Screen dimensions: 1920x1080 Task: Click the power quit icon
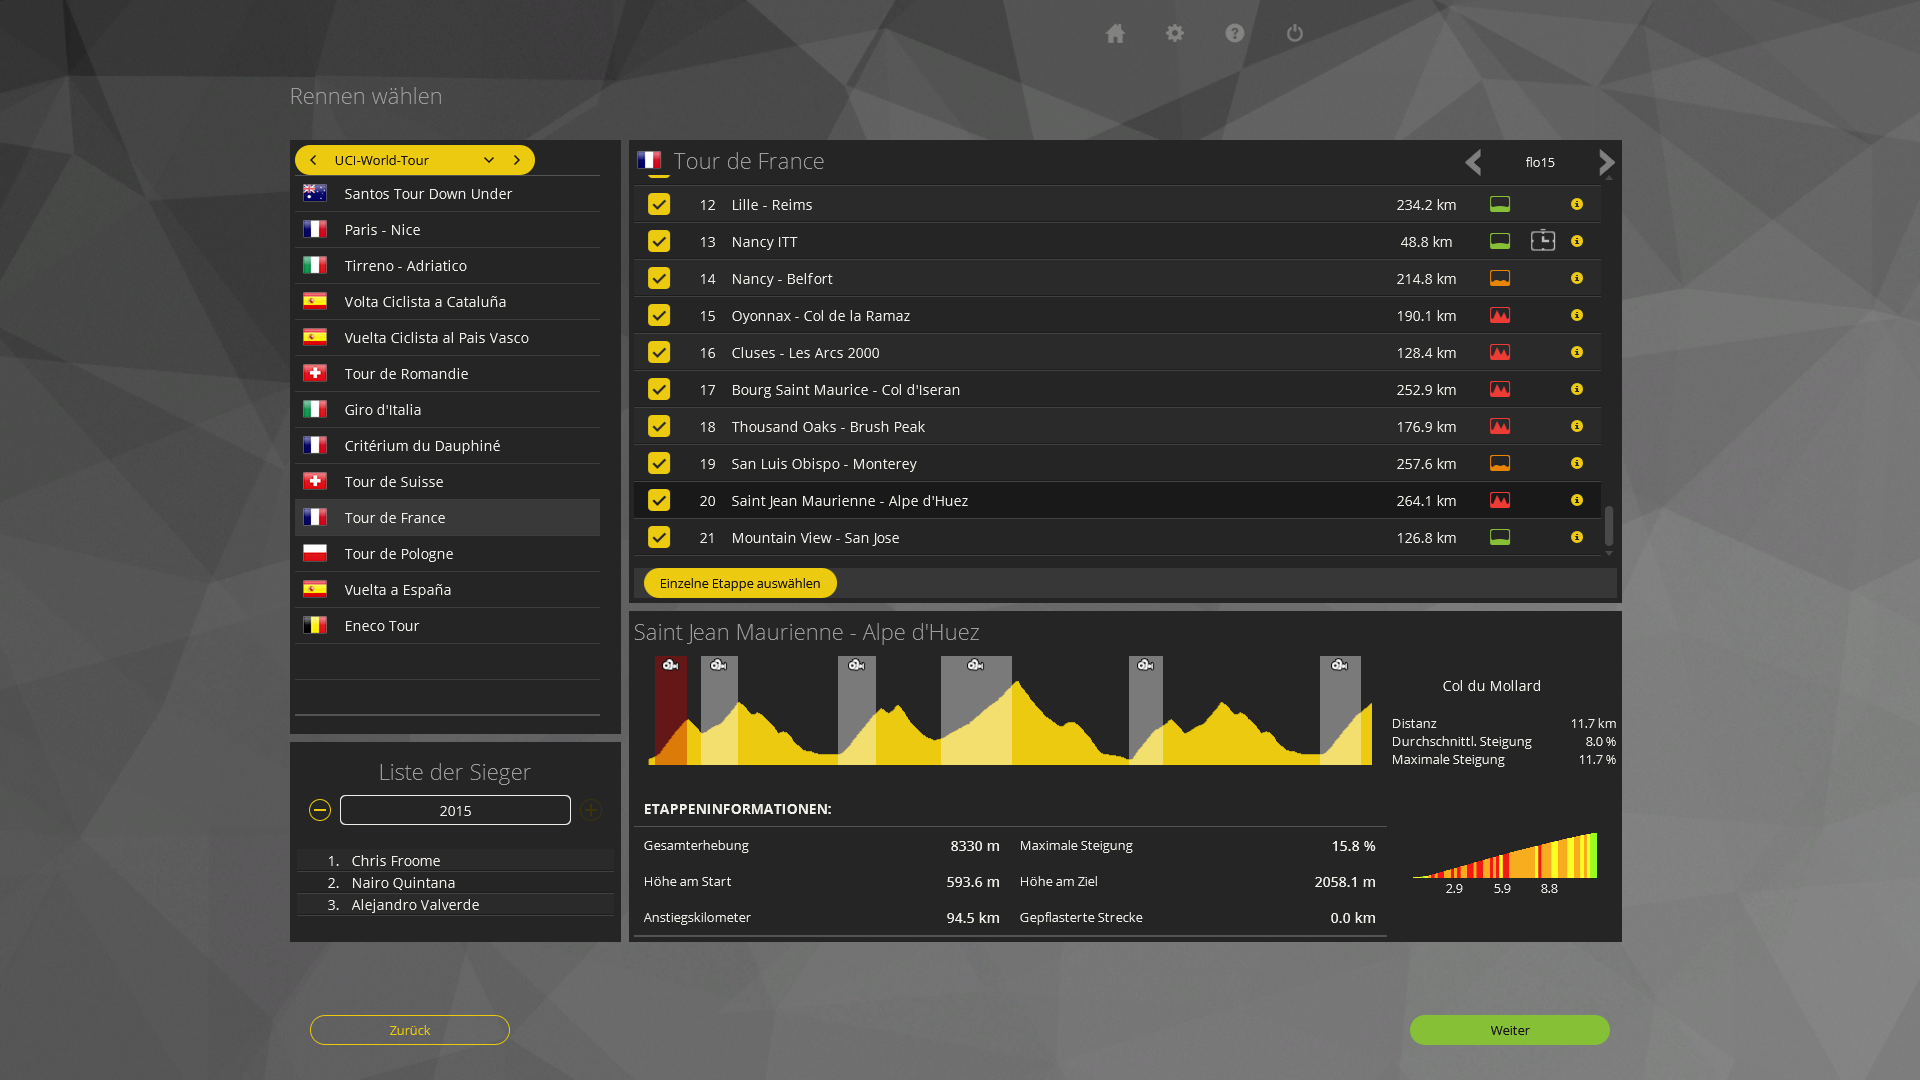(1295, 34)
